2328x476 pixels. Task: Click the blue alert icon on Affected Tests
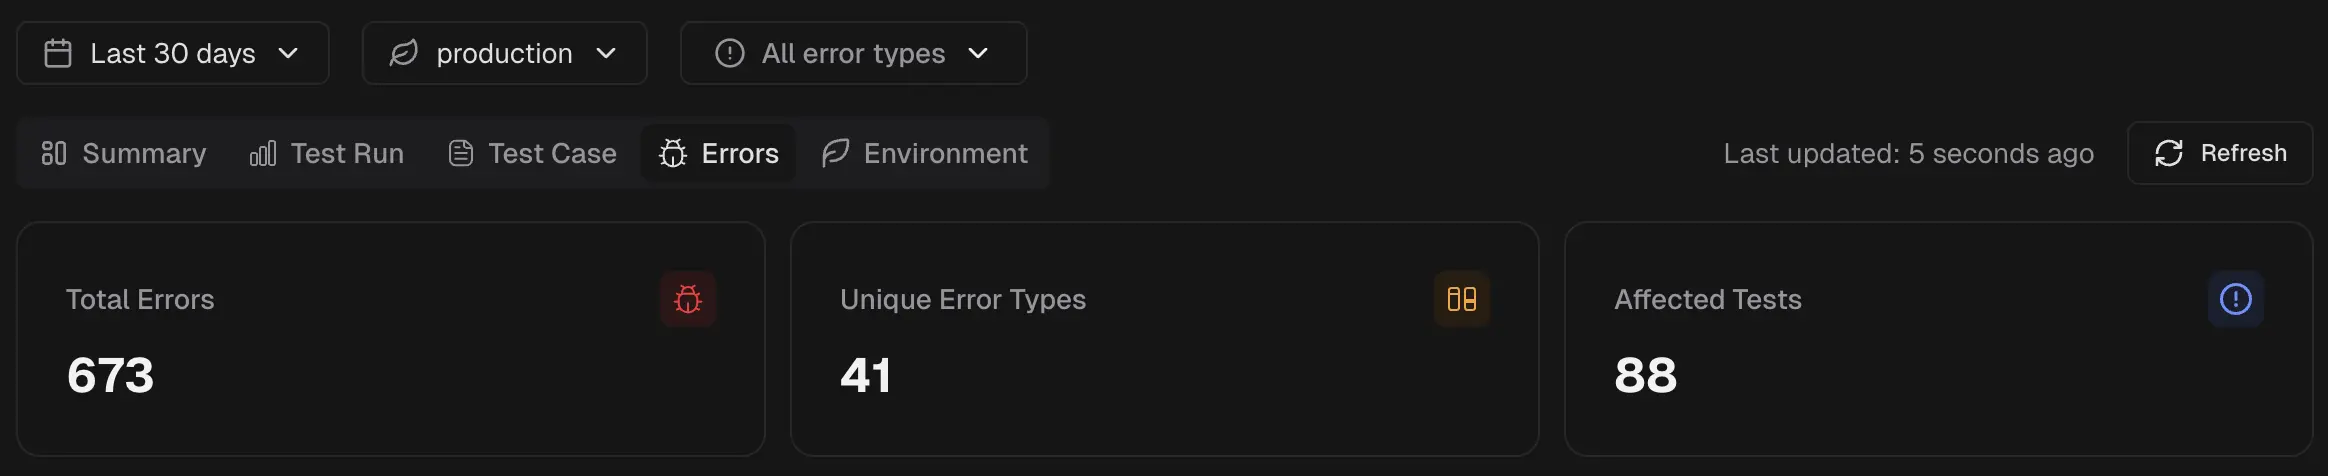tap(2236, 299)
